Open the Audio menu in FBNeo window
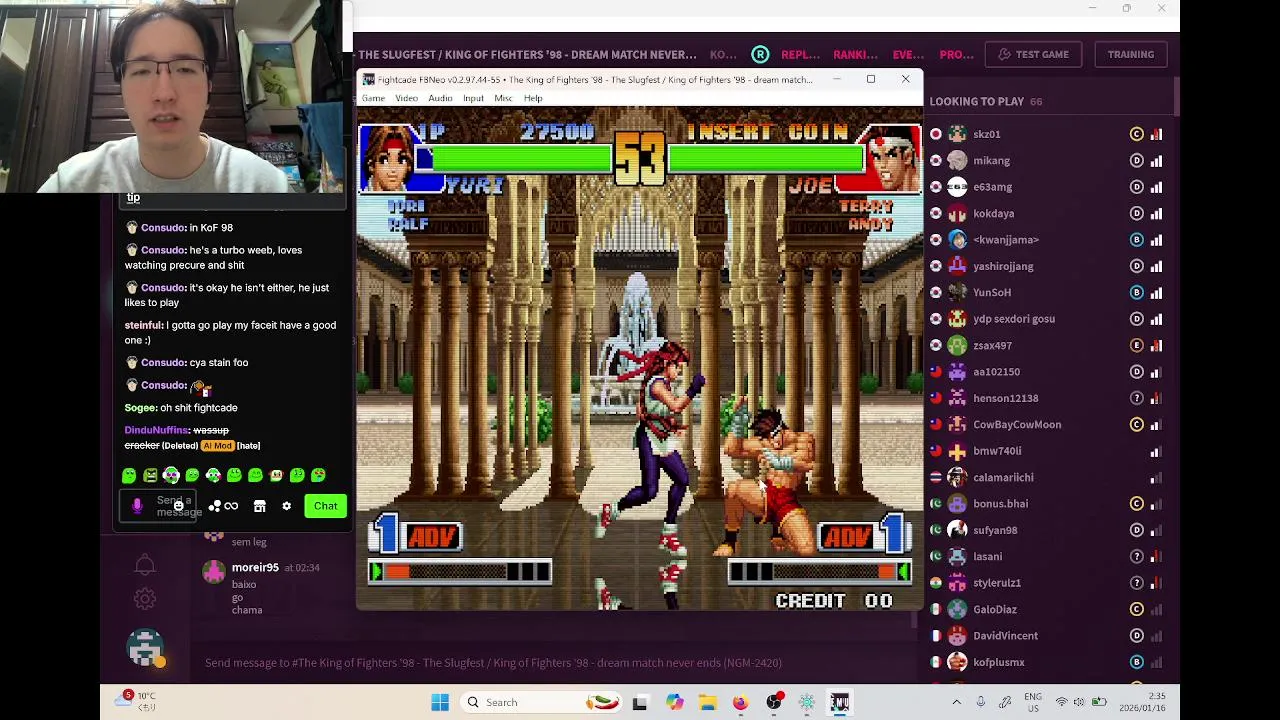 (440, 98)
